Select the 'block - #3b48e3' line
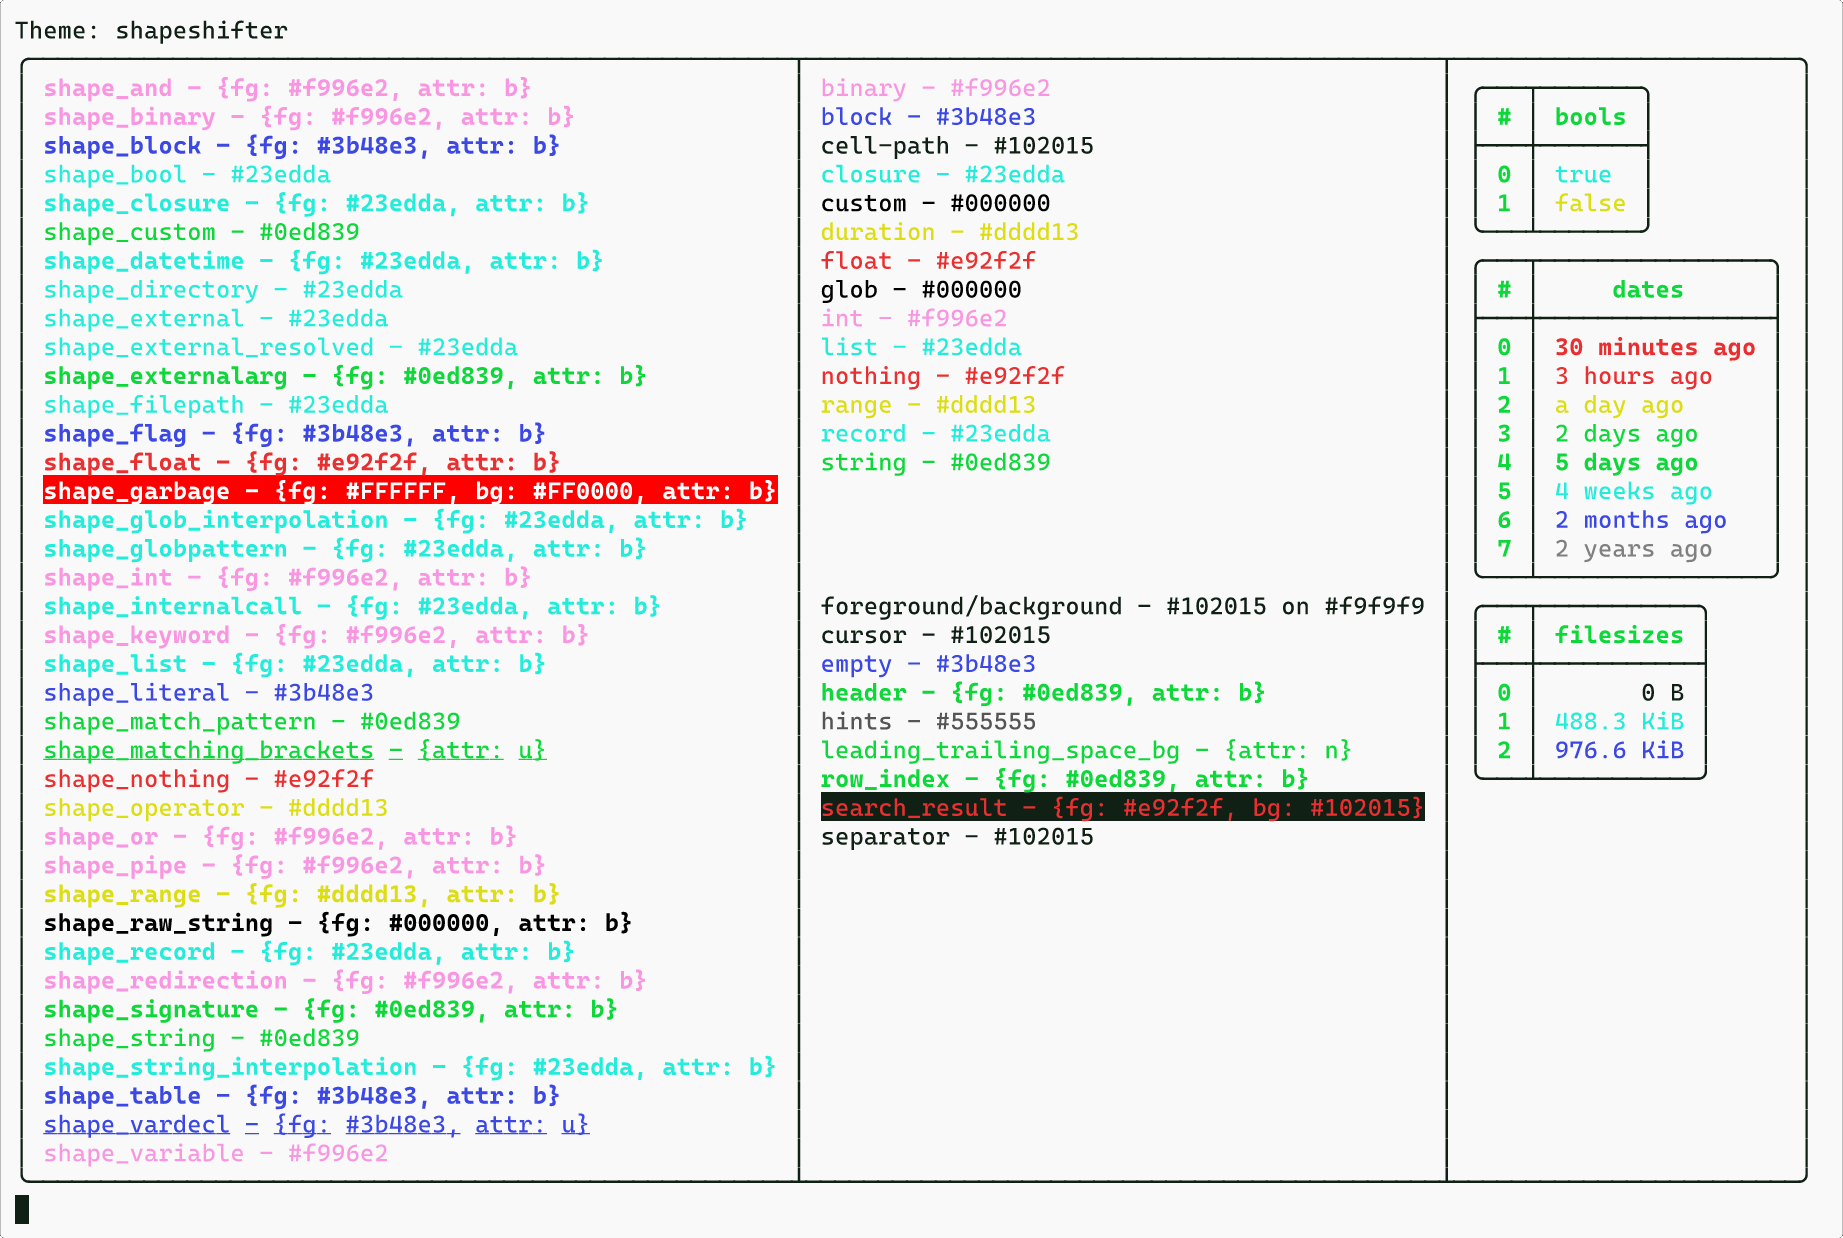Screen dimensions: 1843x1238 928,117
